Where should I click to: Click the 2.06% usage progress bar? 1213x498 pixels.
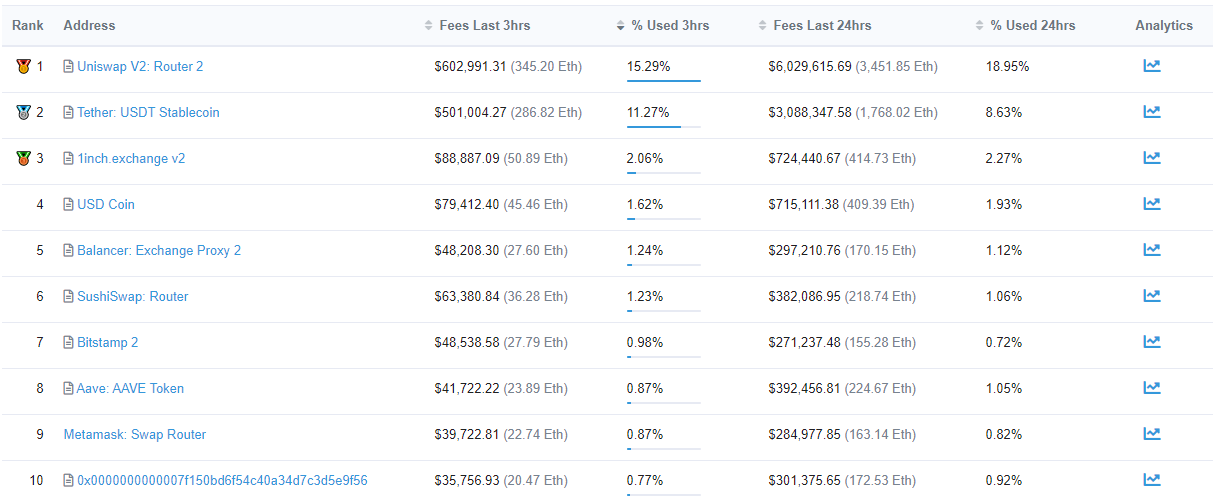(x=664, y=173)
